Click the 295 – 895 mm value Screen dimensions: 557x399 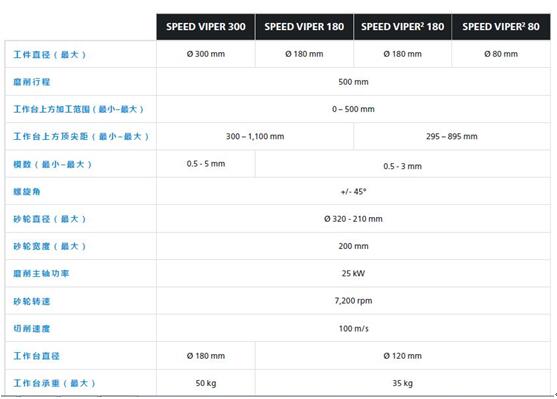click(x=452, y=136)
